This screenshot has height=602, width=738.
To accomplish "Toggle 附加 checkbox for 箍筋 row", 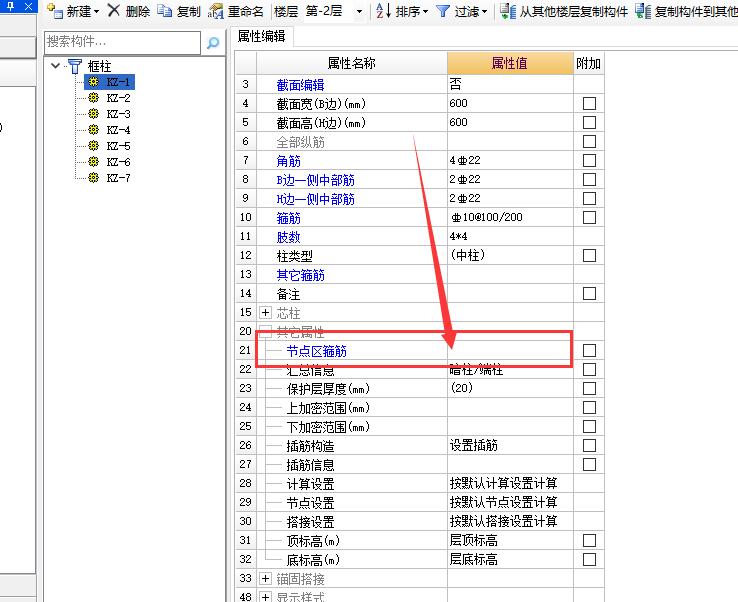I will click(x=589, y=217).
